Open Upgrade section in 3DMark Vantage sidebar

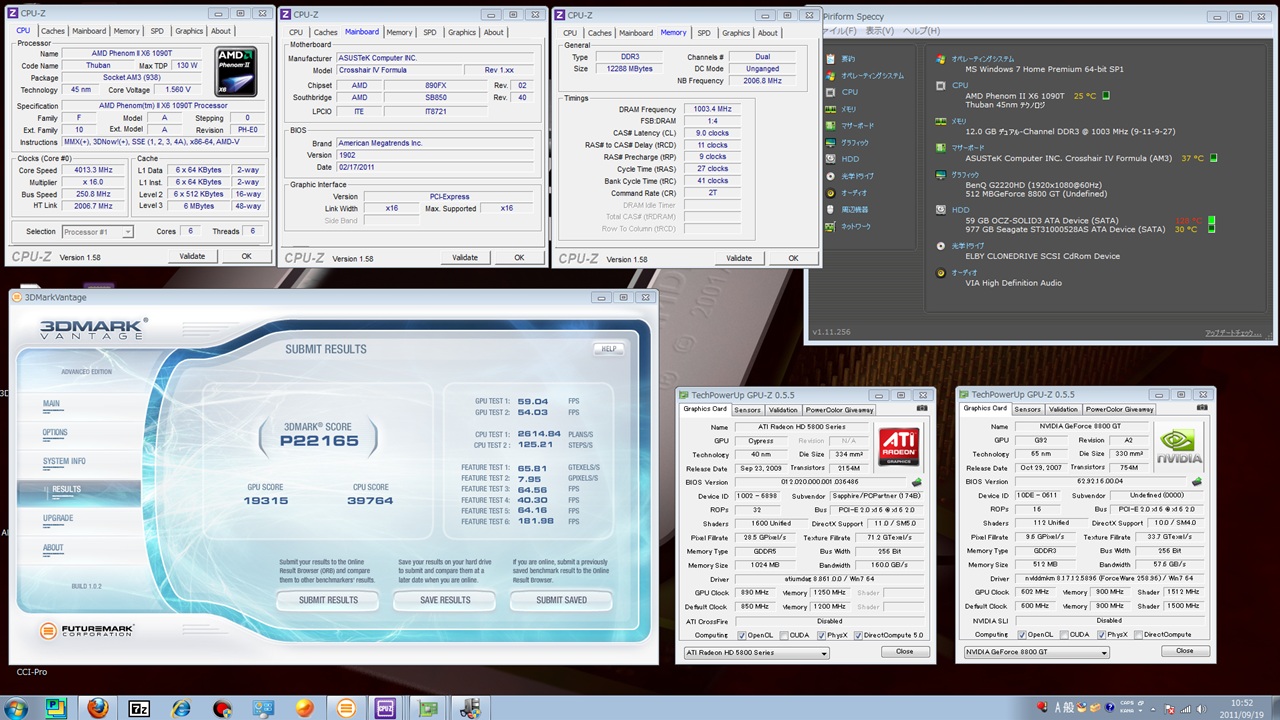tap(58, 518)
